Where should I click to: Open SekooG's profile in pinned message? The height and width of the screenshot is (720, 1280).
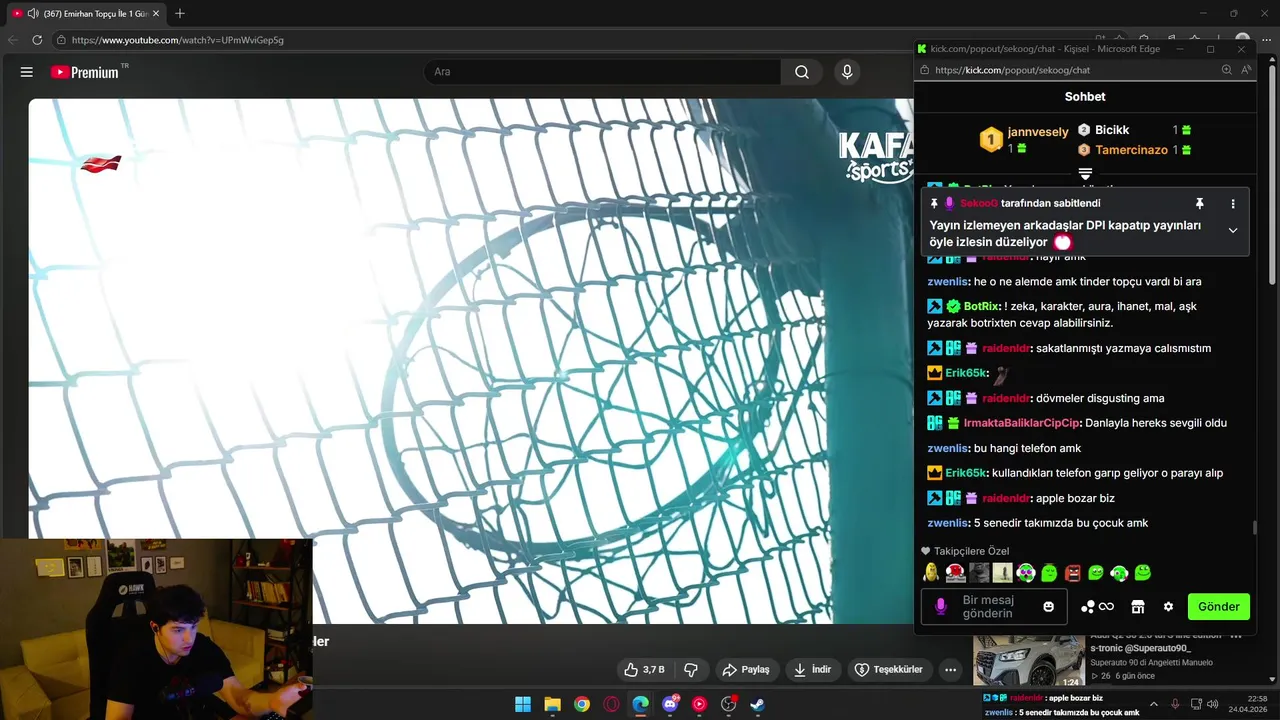click(979, 203)
